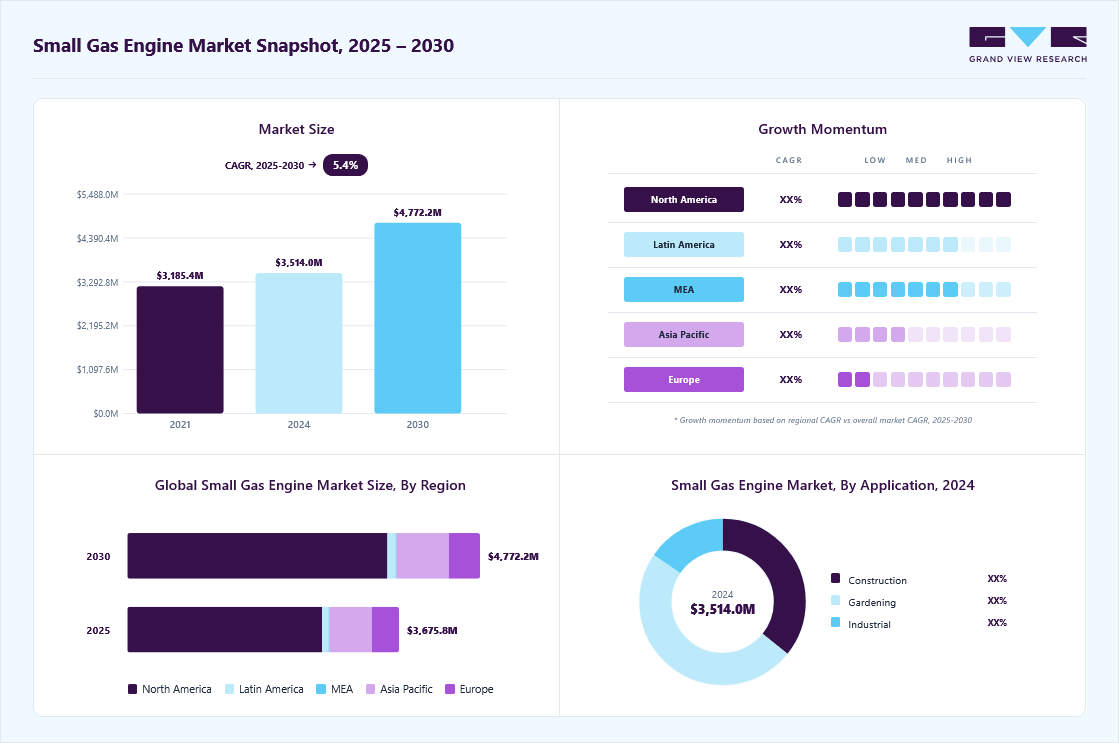Click the Asia Pacific legend swatch

pos(371,689)
